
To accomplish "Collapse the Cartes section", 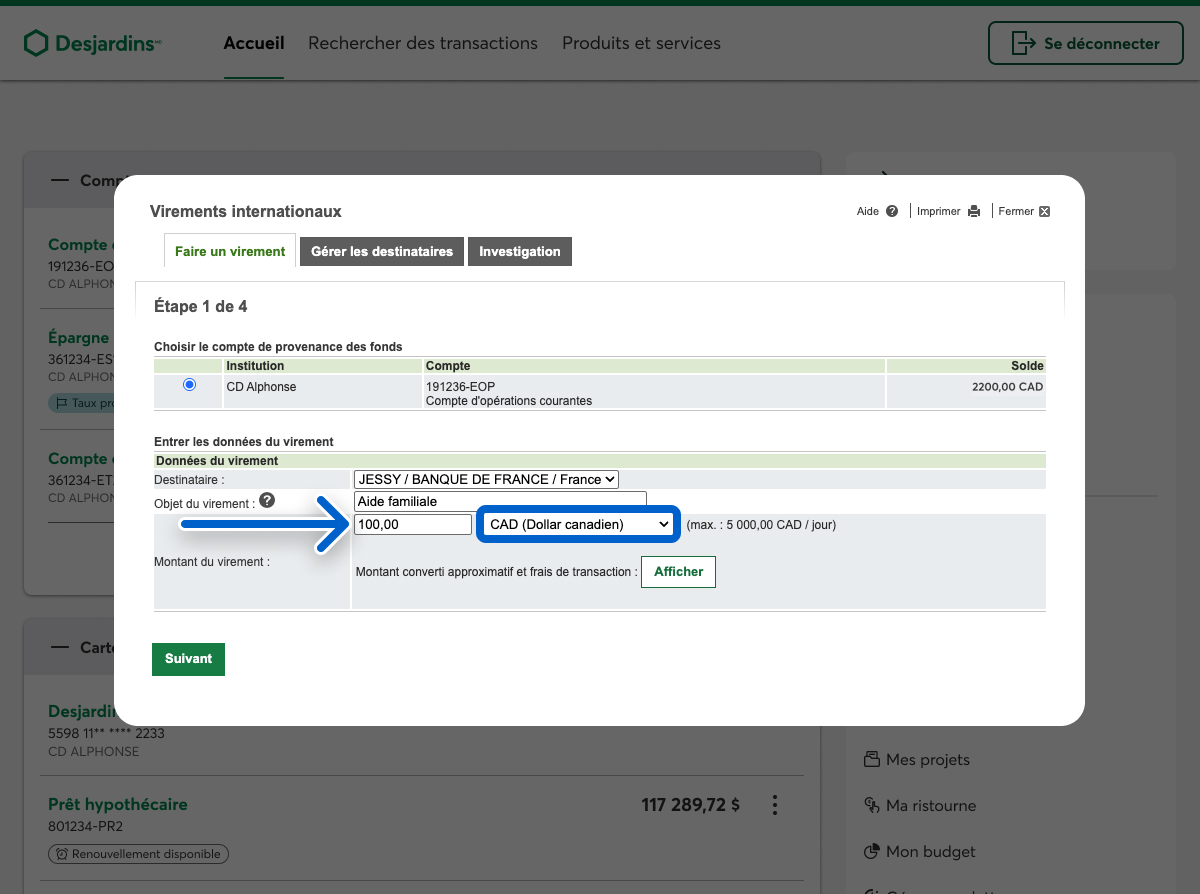I will click(x=61, y=647).
